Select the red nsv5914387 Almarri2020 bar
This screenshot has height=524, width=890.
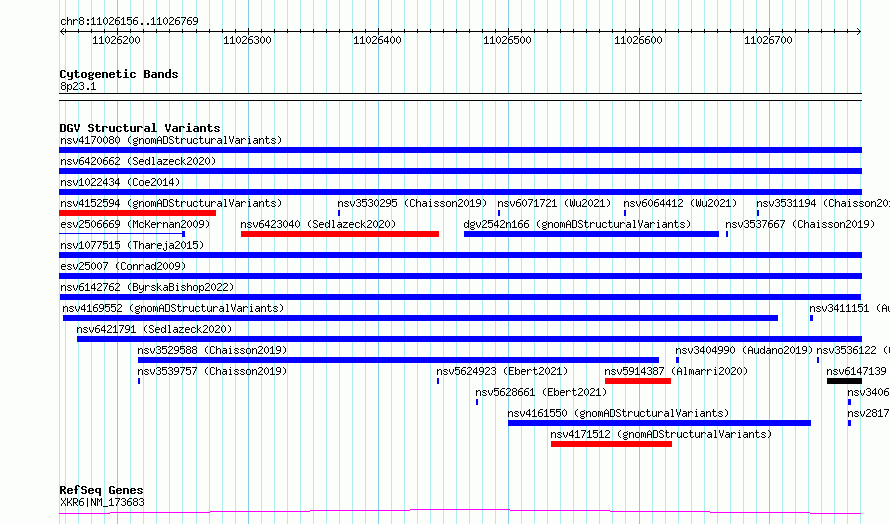(x=638, y=381)
